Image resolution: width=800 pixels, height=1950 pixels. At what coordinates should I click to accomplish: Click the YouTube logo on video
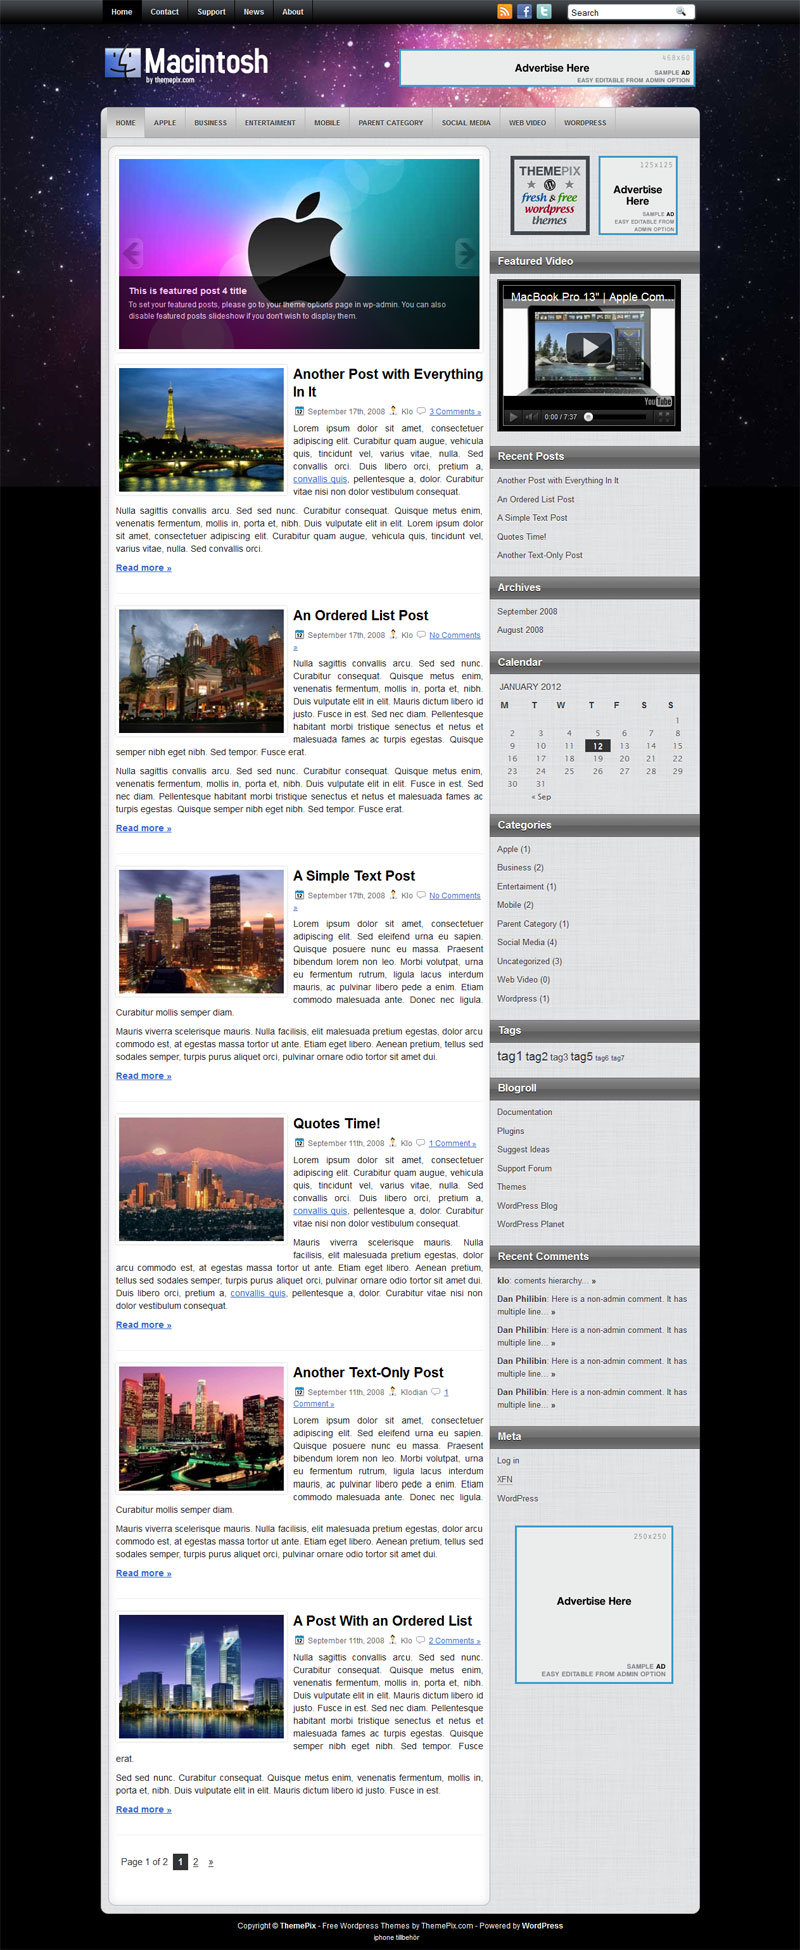(x=658, y=401)
